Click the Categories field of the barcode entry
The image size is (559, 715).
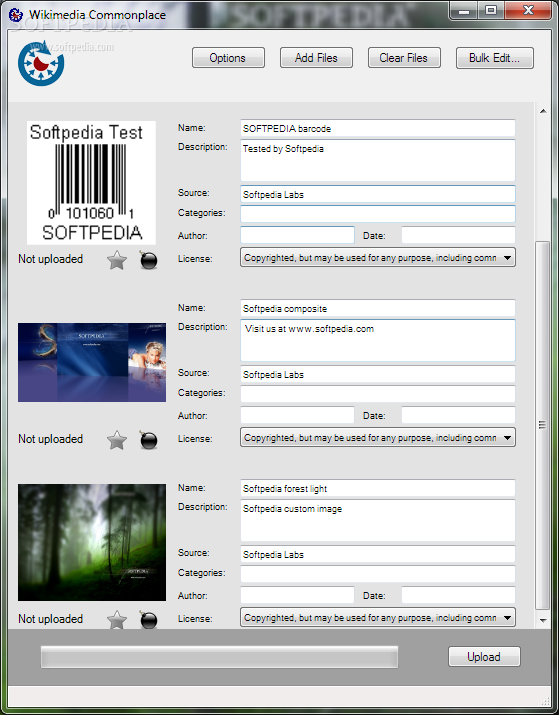378,214
